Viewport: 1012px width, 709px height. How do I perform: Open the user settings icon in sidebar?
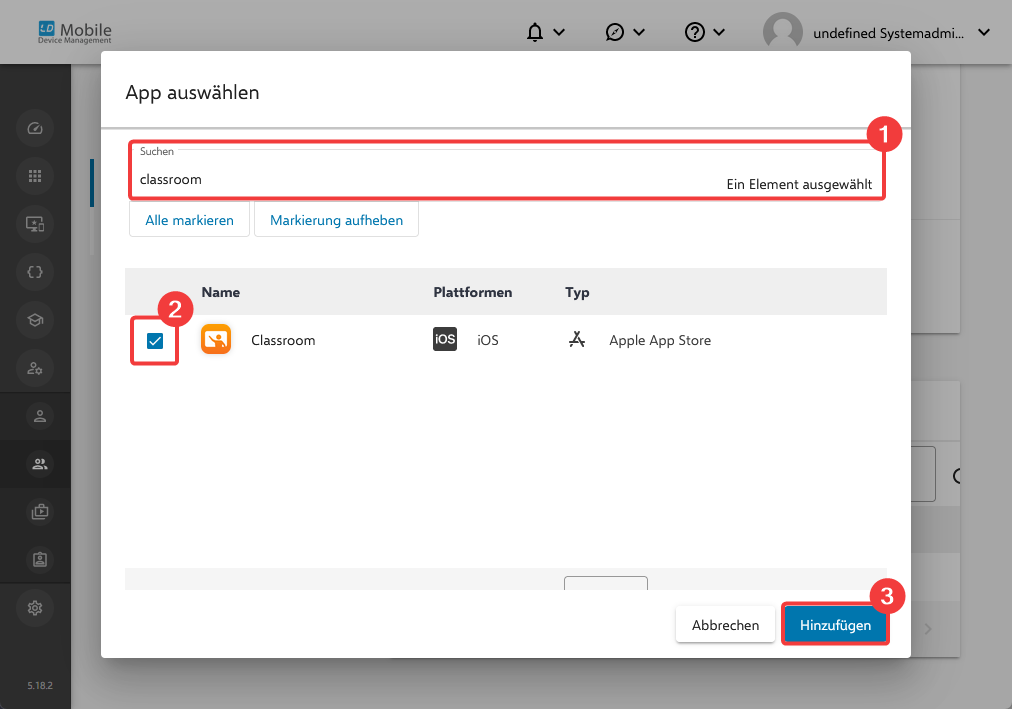(35, 368)
